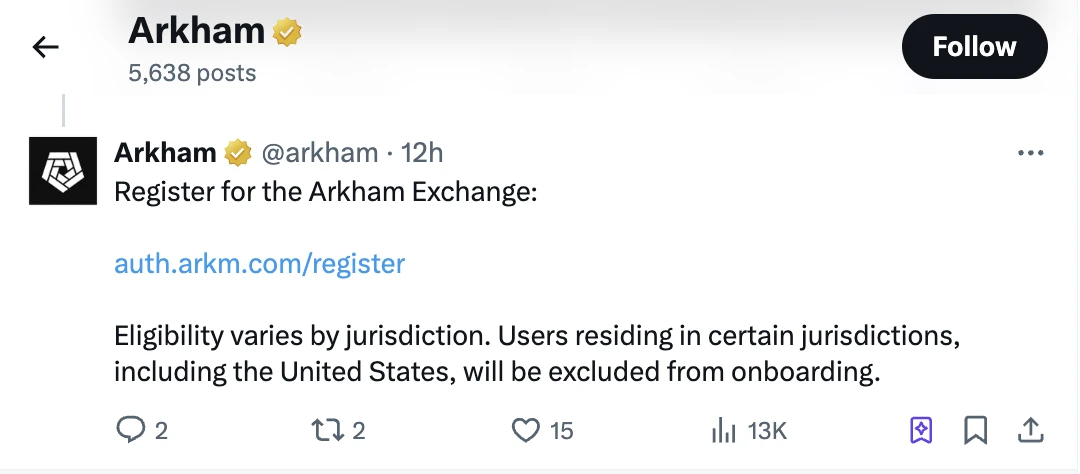Open the Arkham profile avatar

[x=64, y=170]
